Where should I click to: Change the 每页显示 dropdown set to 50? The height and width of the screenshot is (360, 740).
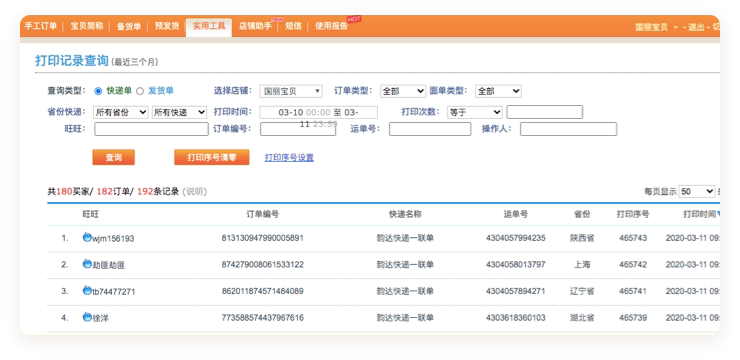click(x=697, y=191)
